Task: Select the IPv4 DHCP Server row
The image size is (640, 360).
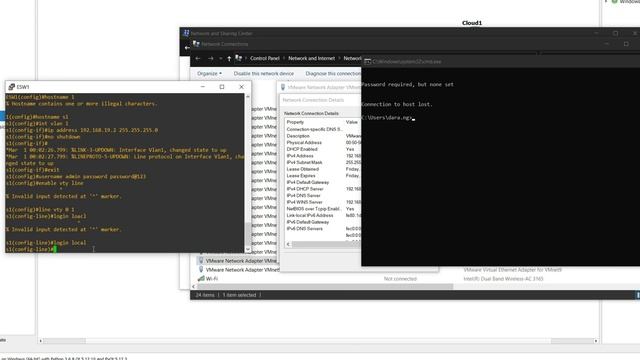Action: [323, 189]
